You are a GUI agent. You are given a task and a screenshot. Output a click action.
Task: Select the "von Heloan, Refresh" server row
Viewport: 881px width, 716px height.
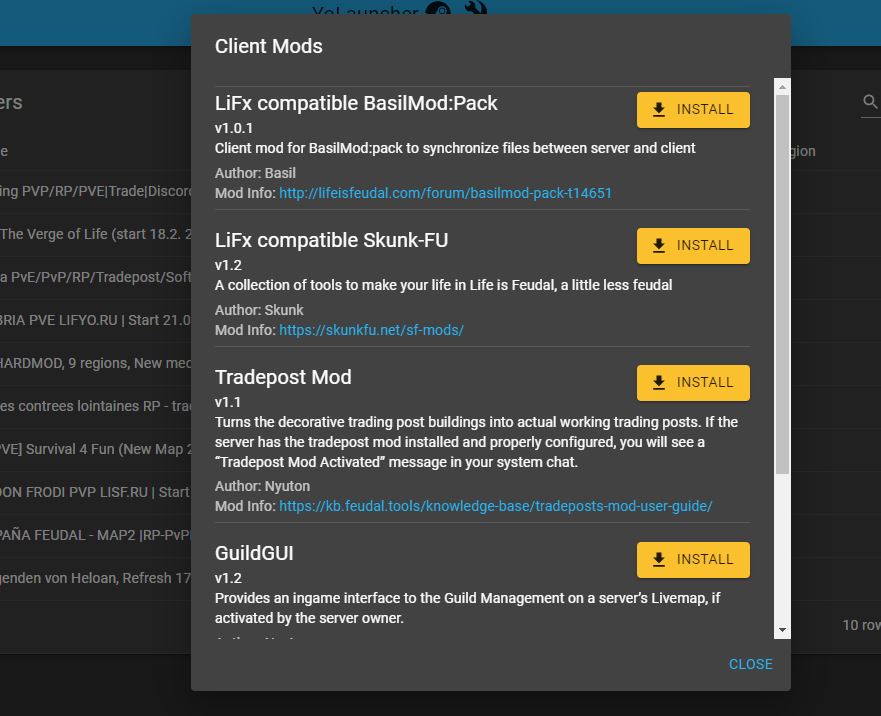(x=96, y=578)
